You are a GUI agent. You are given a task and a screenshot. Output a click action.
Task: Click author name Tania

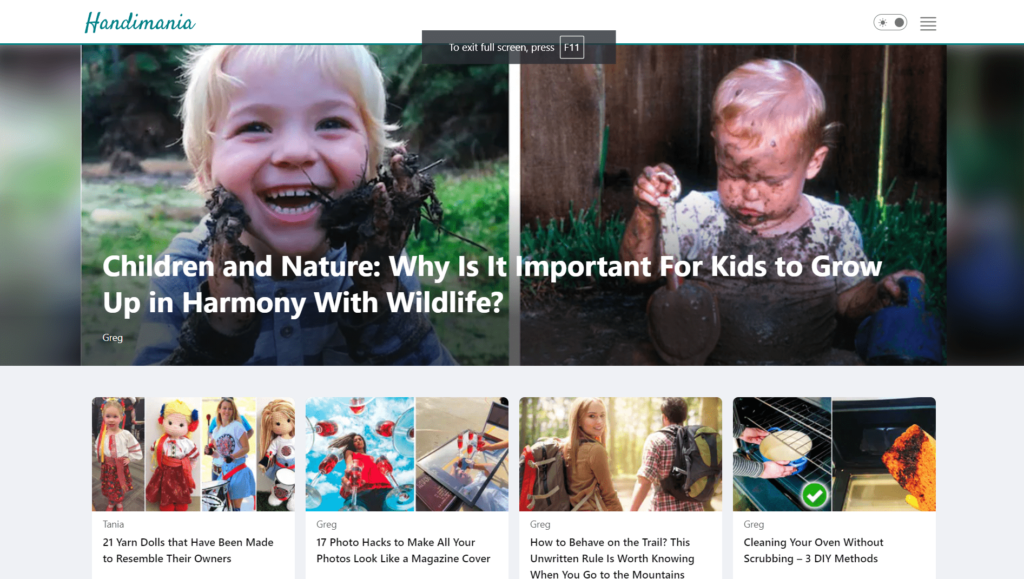[x=113, y=524]
